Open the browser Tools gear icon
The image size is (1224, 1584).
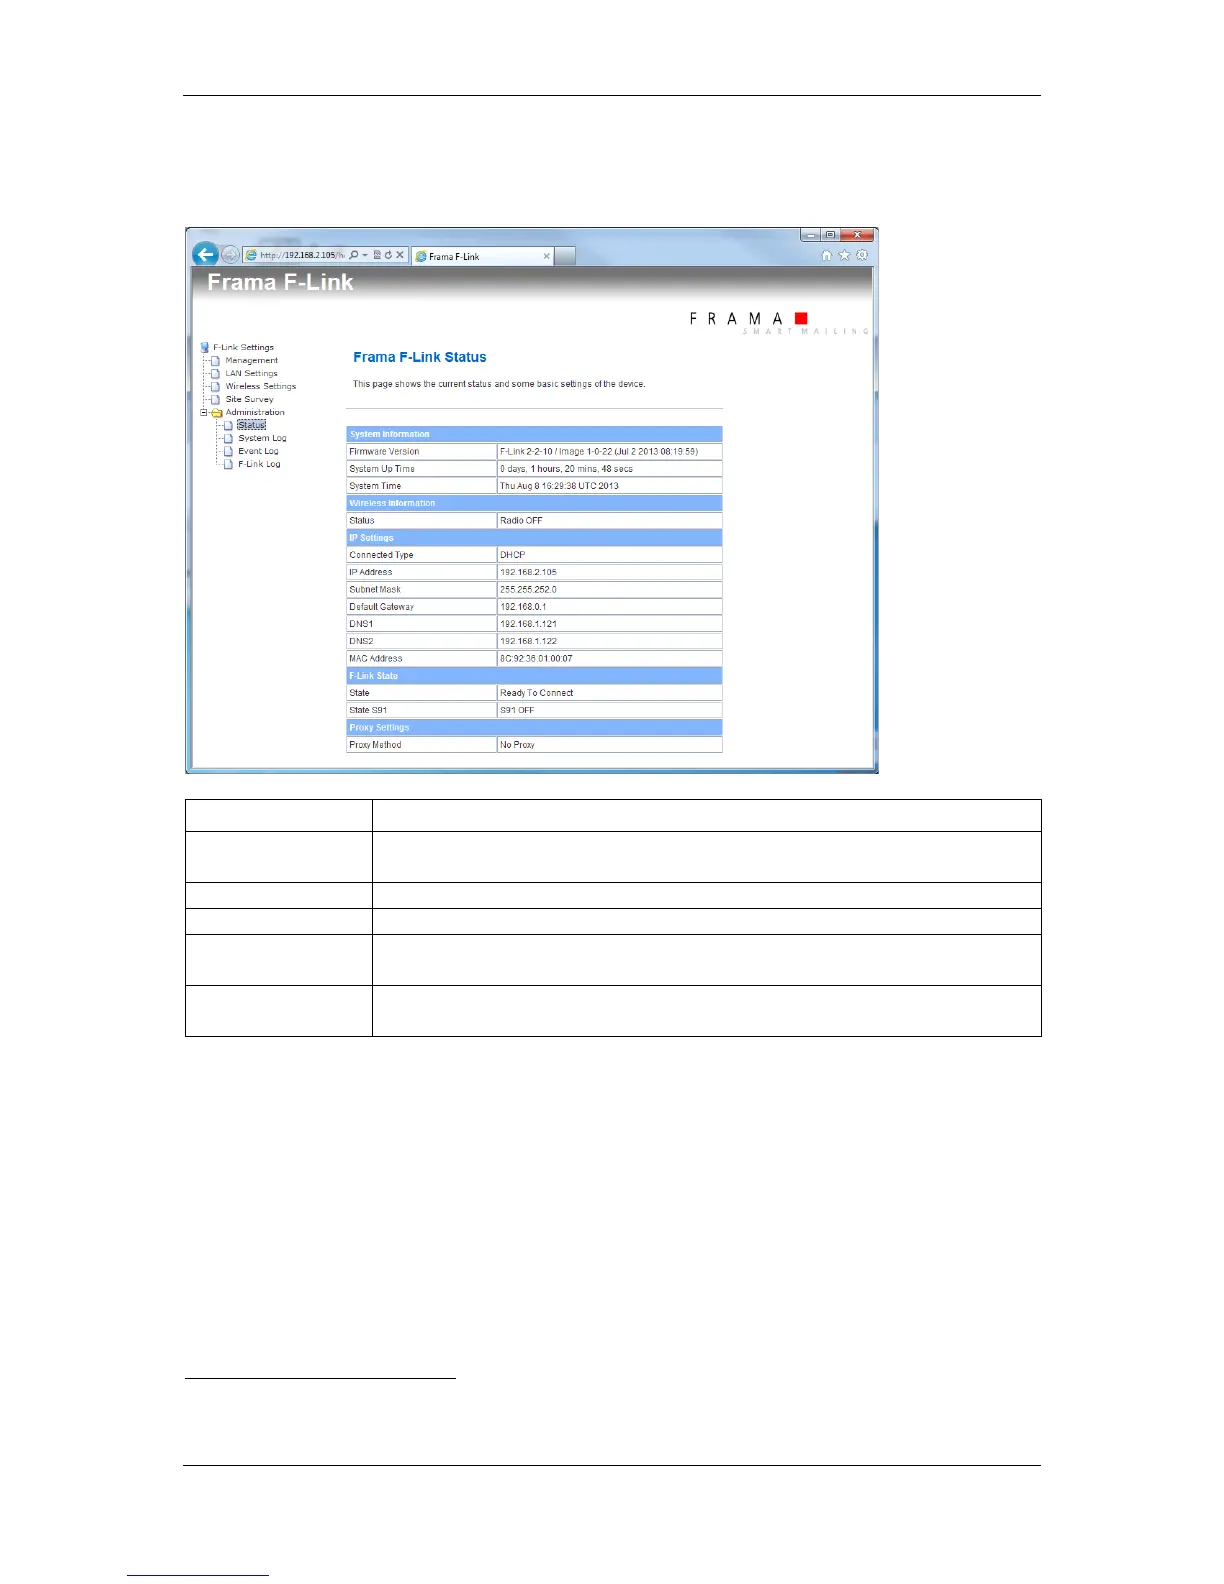tap(862, 255)
